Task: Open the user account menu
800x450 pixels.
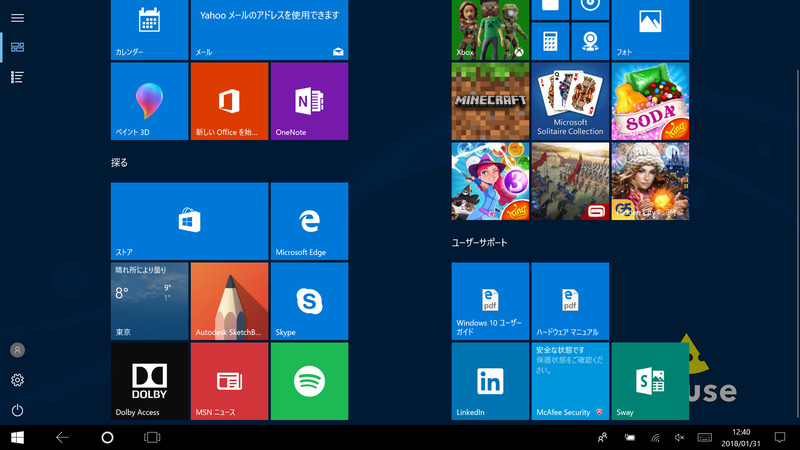Action: [x=17, y=350]
